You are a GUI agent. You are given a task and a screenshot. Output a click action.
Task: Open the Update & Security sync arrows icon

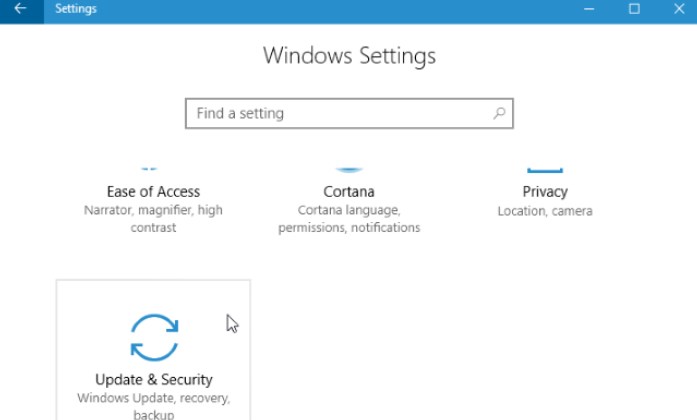(154, 336)
